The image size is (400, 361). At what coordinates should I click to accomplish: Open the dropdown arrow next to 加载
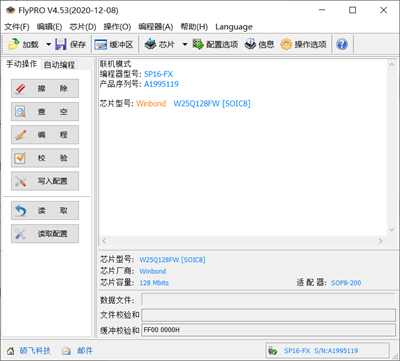48,44
